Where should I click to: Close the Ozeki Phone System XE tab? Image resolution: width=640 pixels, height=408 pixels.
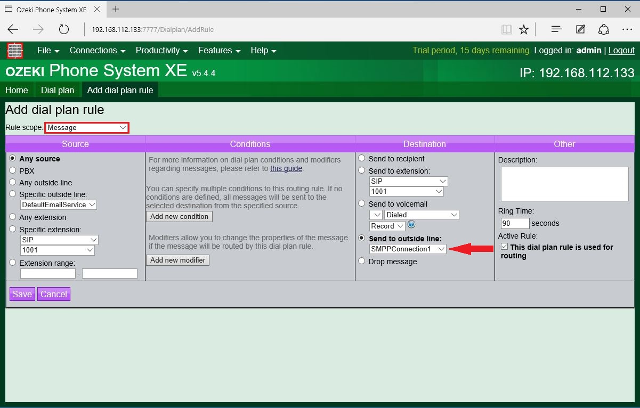[97, 9]
